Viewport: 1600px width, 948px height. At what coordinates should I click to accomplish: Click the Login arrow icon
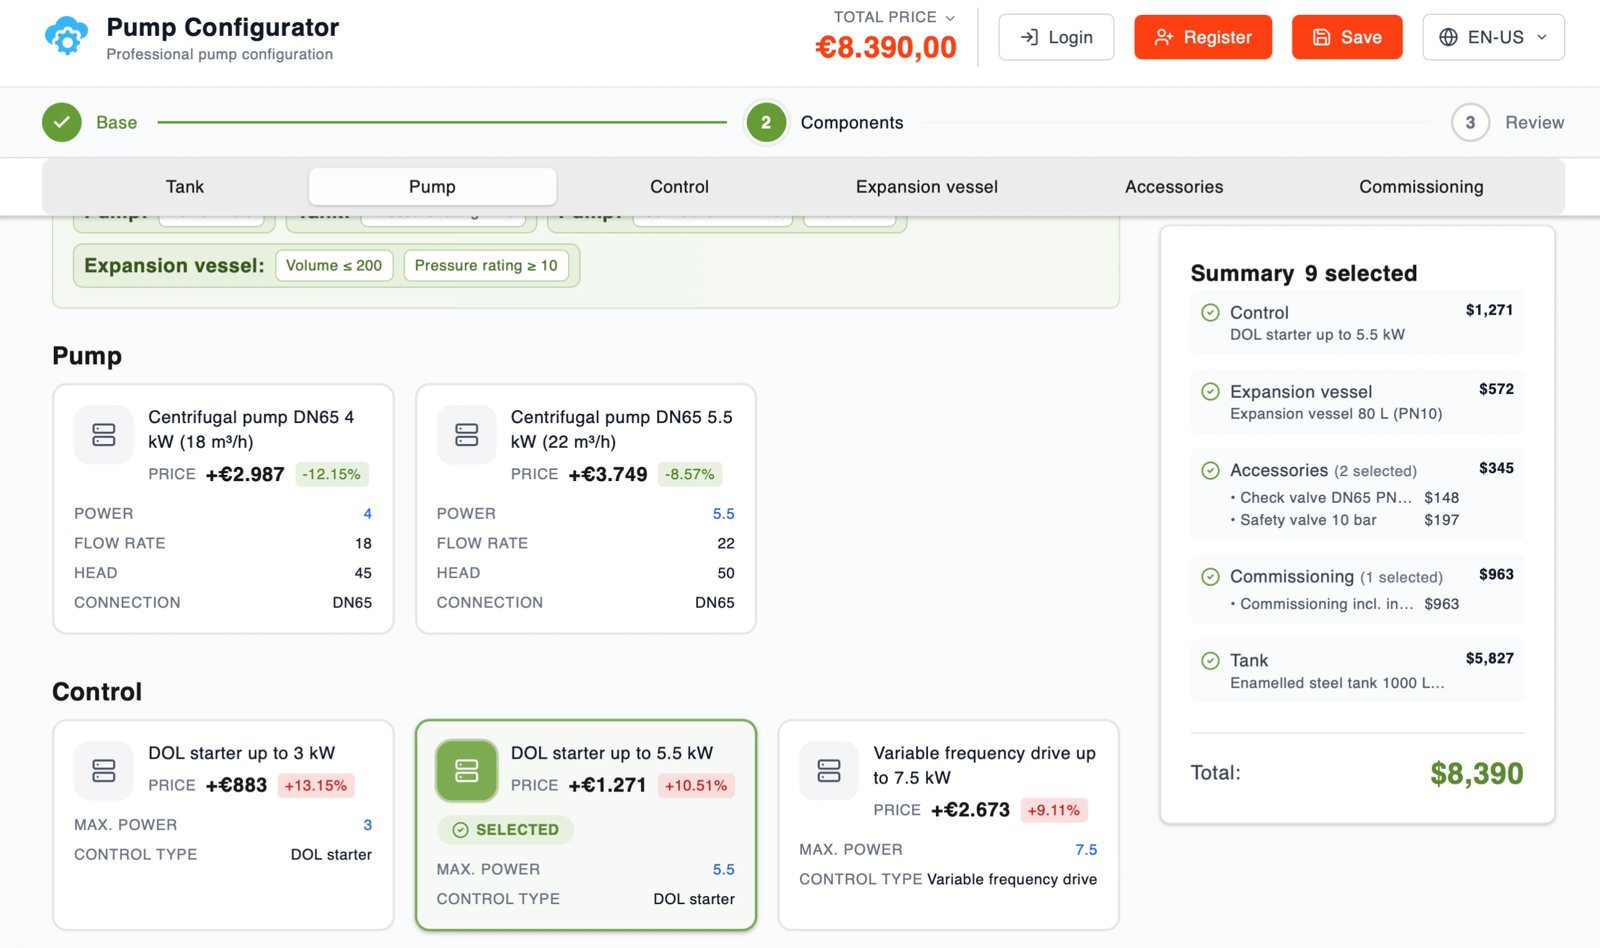pyautogui.click(x=1029, y=37)
